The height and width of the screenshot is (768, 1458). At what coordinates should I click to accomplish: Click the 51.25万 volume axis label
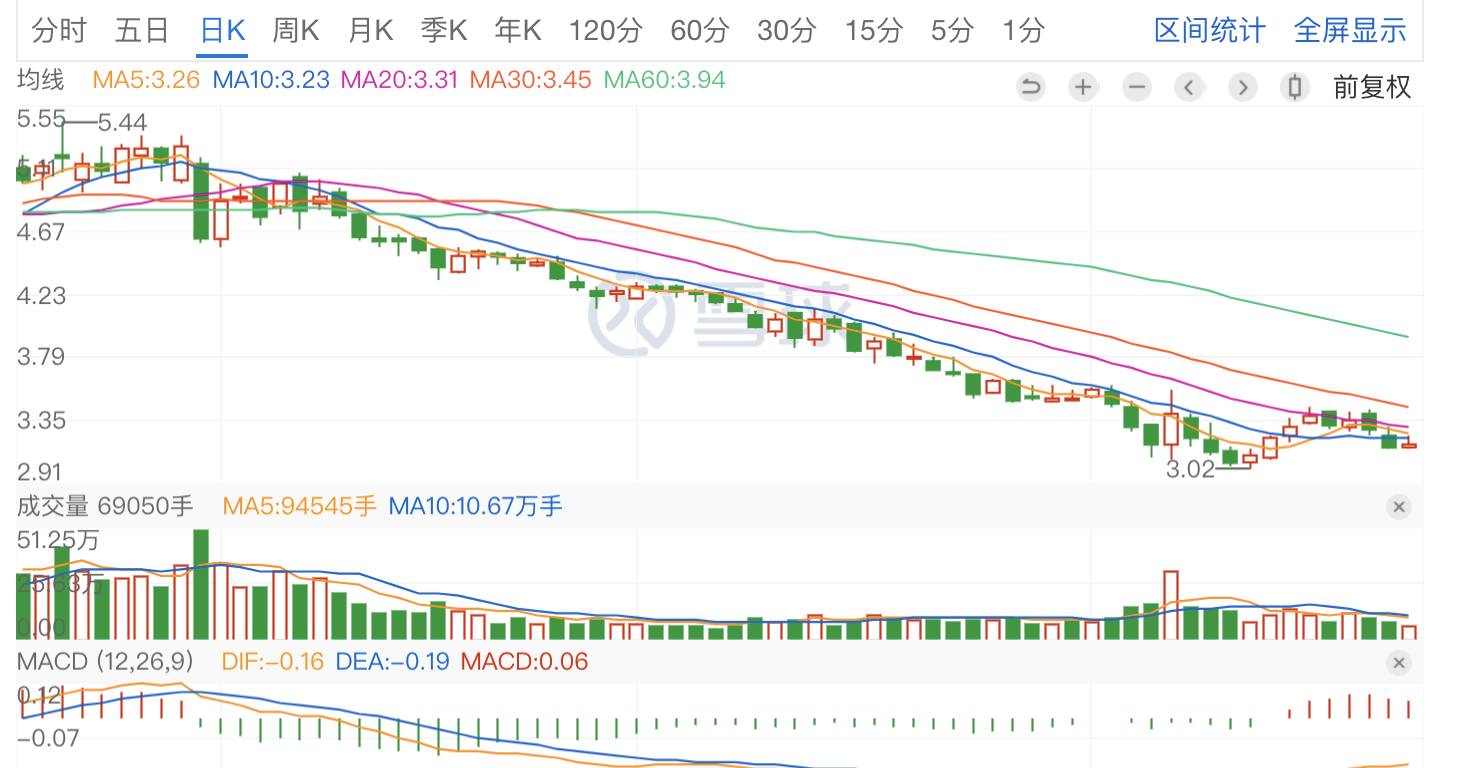pyautogui.click(x=58, y=541)
